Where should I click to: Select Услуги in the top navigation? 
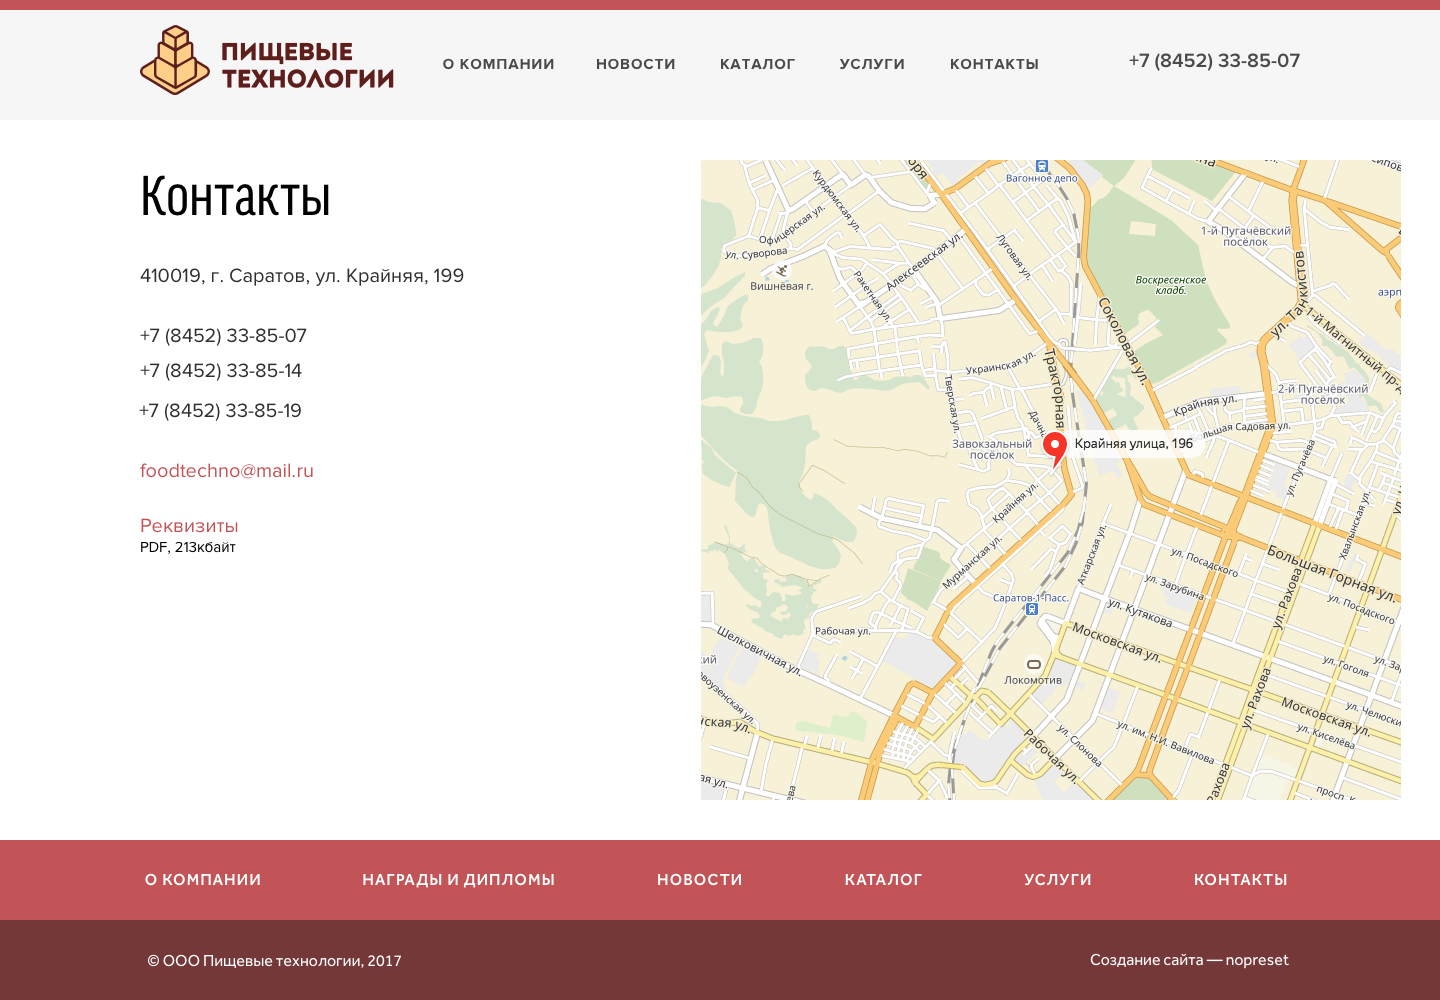click(872, 64)
